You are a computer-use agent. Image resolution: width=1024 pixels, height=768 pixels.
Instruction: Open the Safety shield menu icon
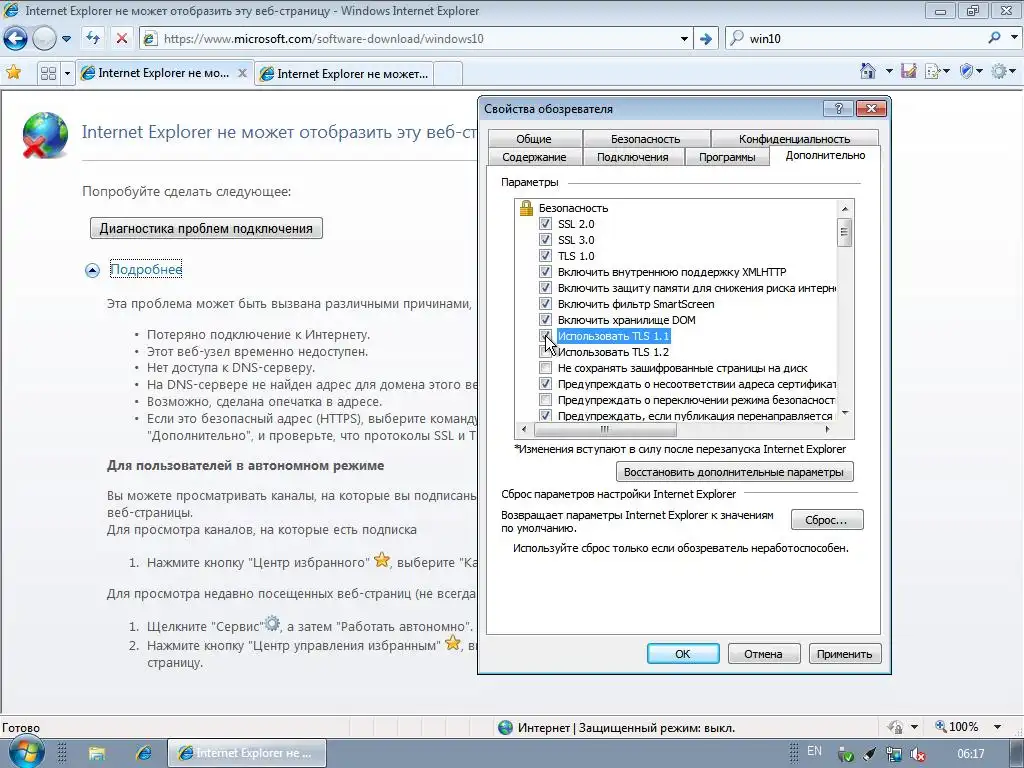967,71
